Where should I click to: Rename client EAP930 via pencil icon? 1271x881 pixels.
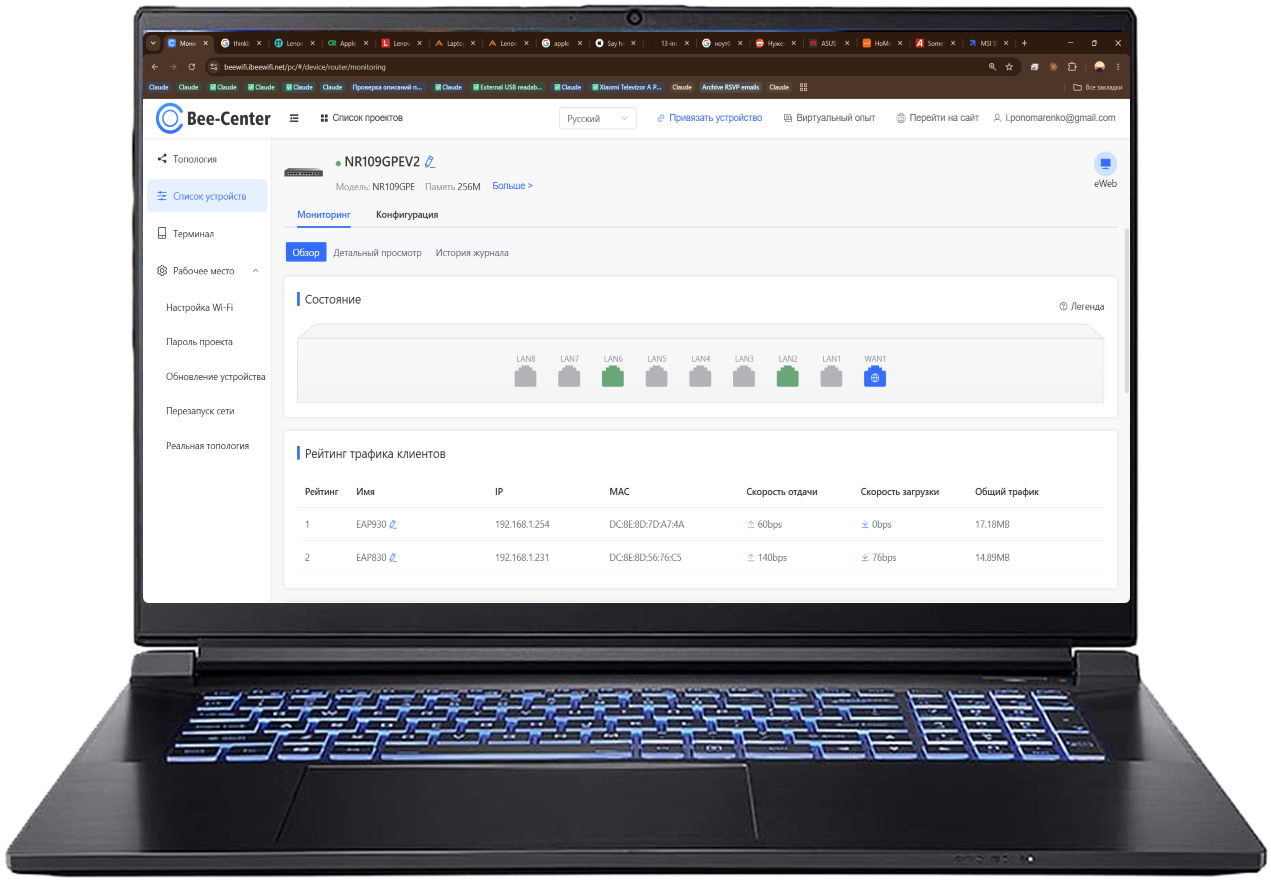coord(393,524)
